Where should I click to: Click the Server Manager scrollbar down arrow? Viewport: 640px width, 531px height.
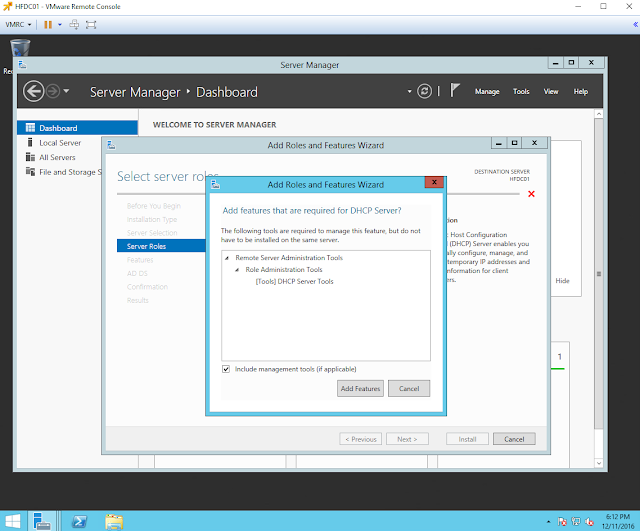click(599, 463)
